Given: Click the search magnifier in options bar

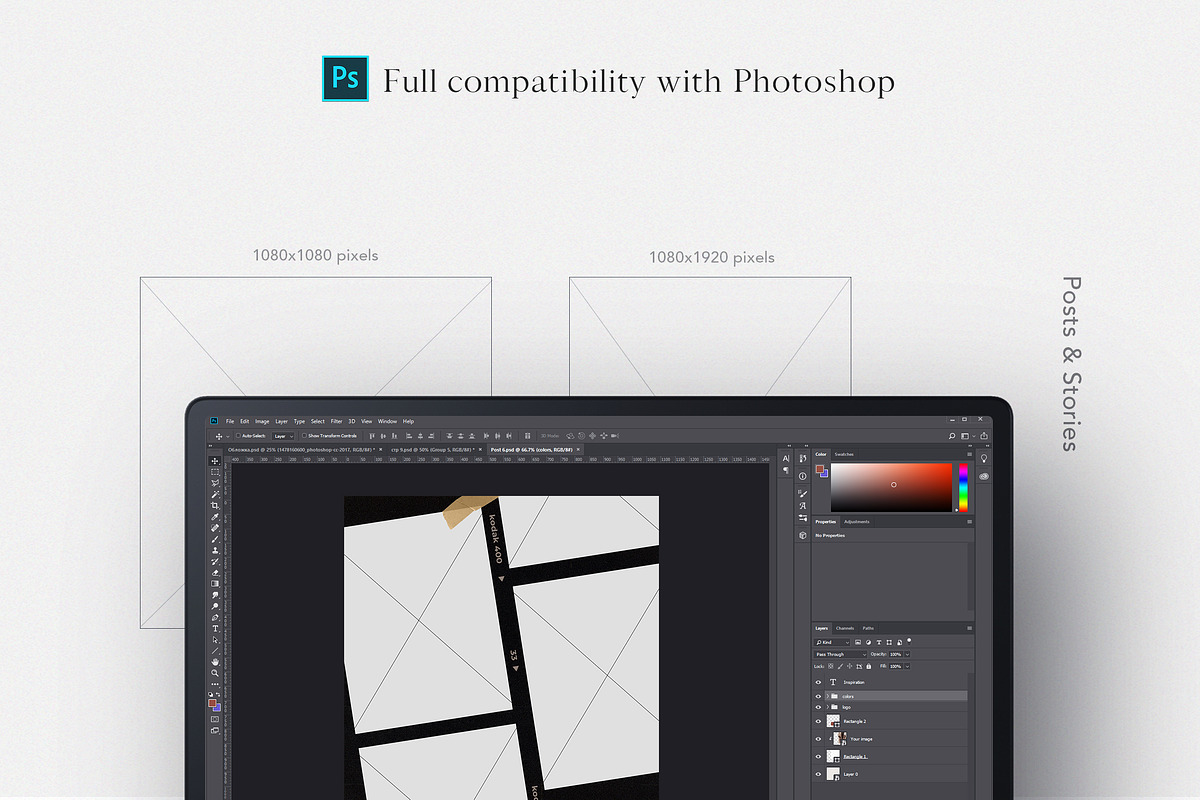Looking at the screenshot, I should pos(952,436).
